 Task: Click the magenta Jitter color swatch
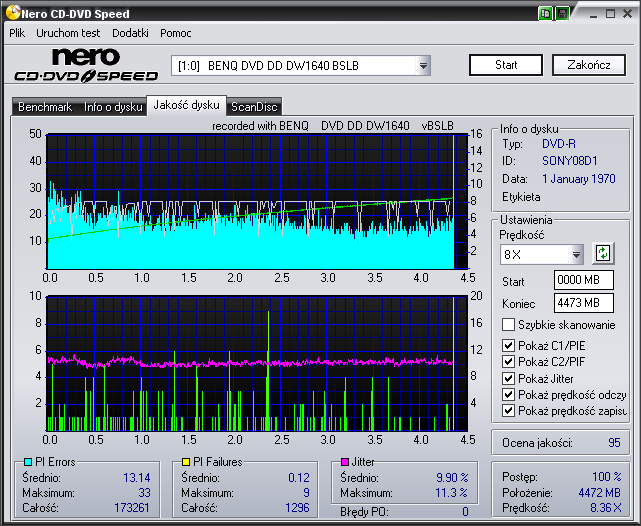click(345, 462)
